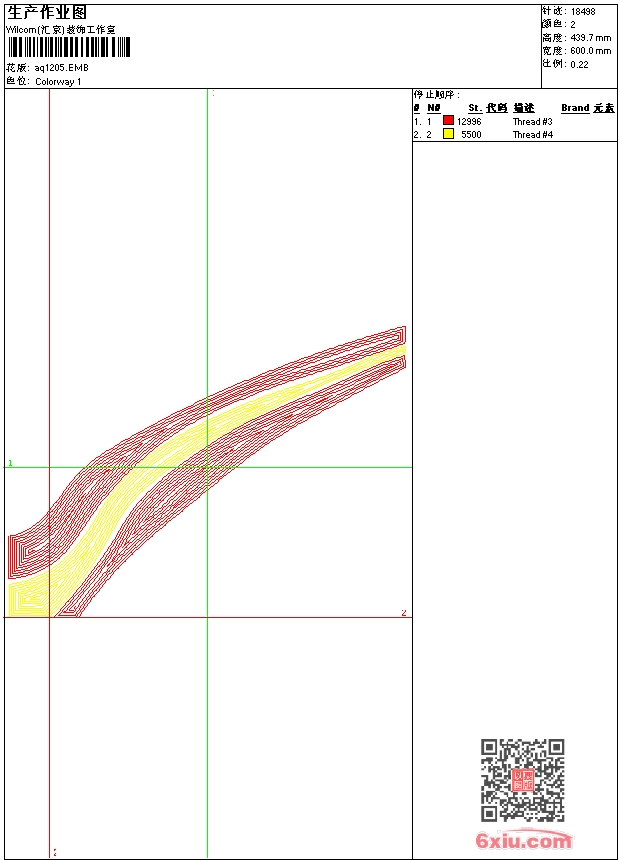Click stitch count 12996 in row one

469,122
